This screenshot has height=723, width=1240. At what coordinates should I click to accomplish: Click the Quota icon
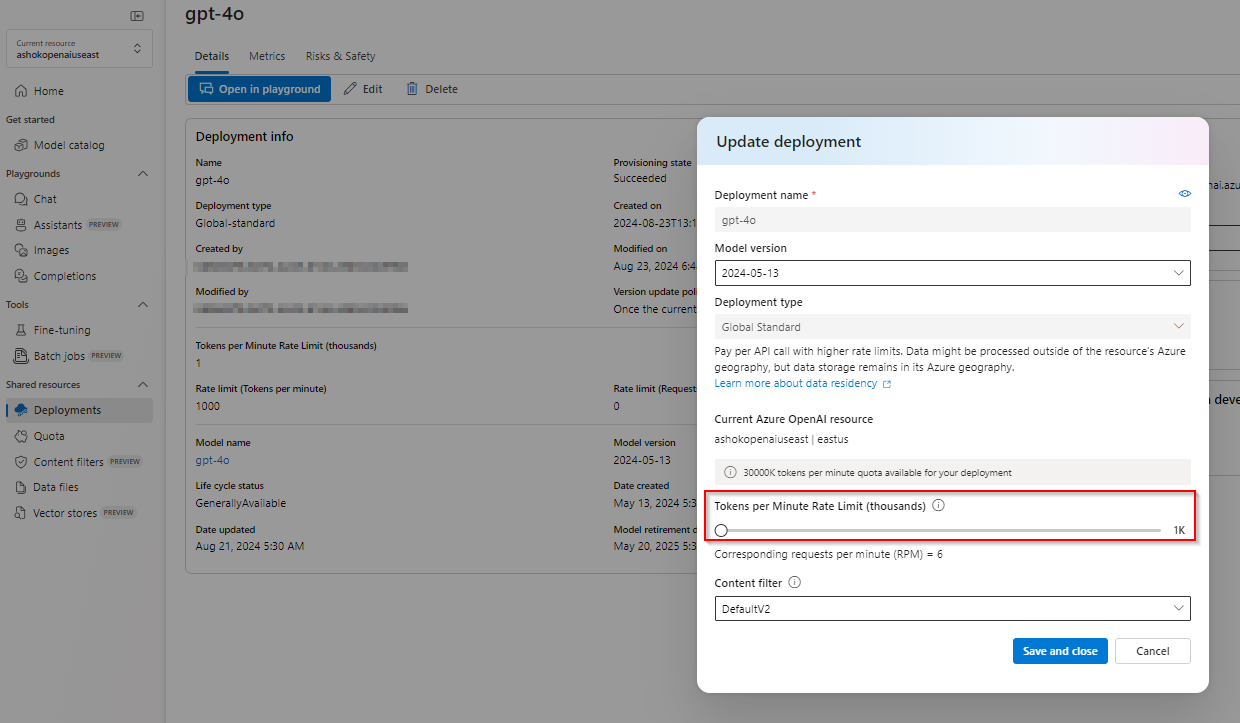[21, 436]
